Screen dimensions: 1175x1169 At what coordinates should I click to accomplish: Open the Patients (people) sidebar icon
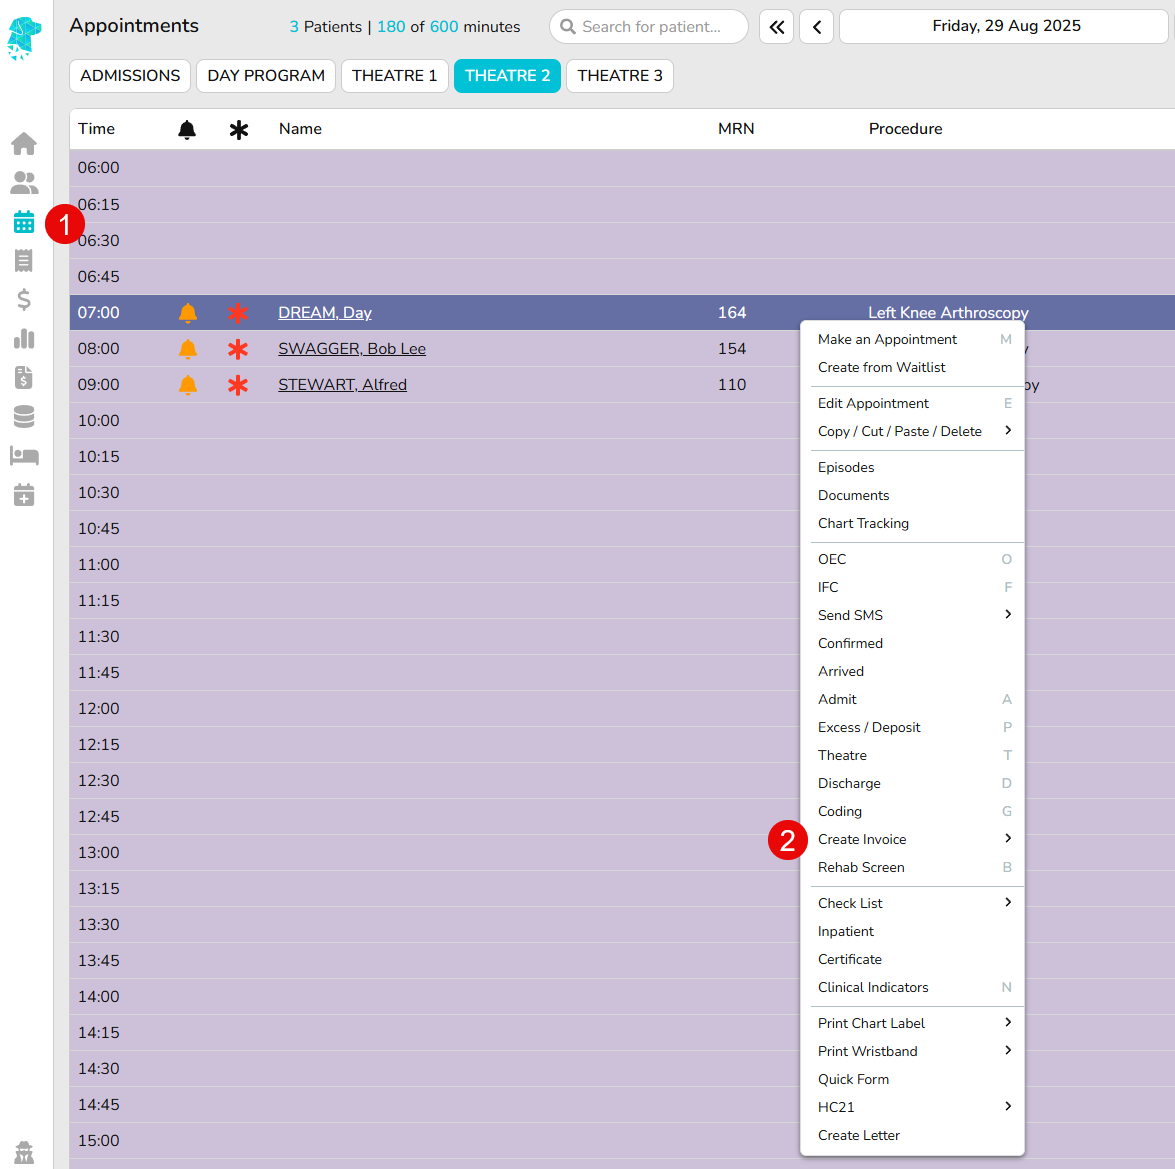(24, 183)
